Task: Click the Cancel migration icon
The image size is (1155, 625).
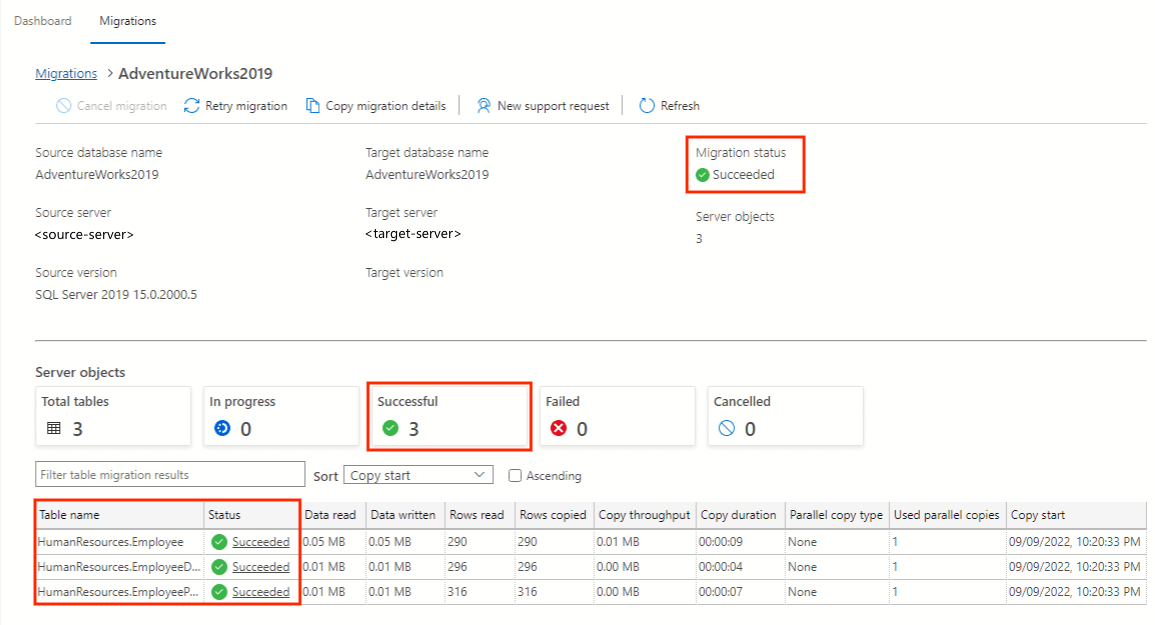Action: (64, 106)
